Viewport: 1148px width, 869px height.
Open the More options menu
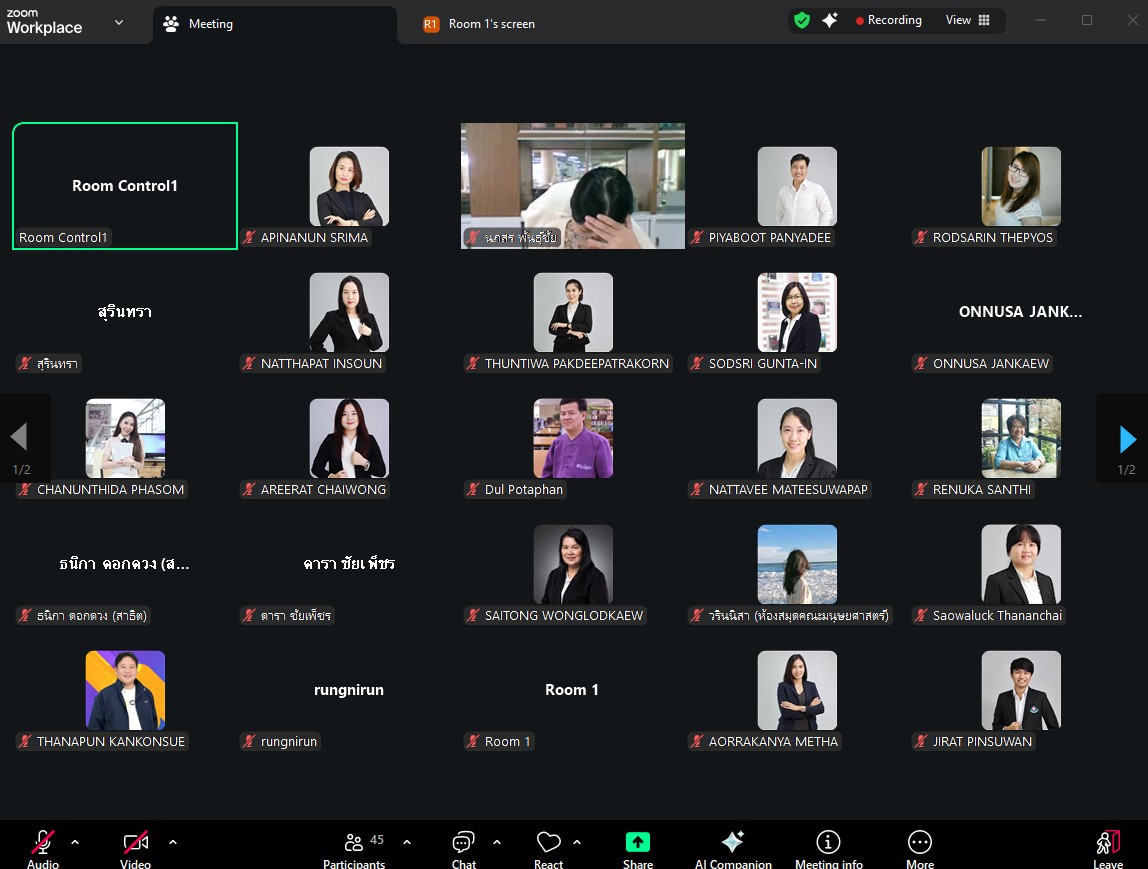click(x=919, y=847)
